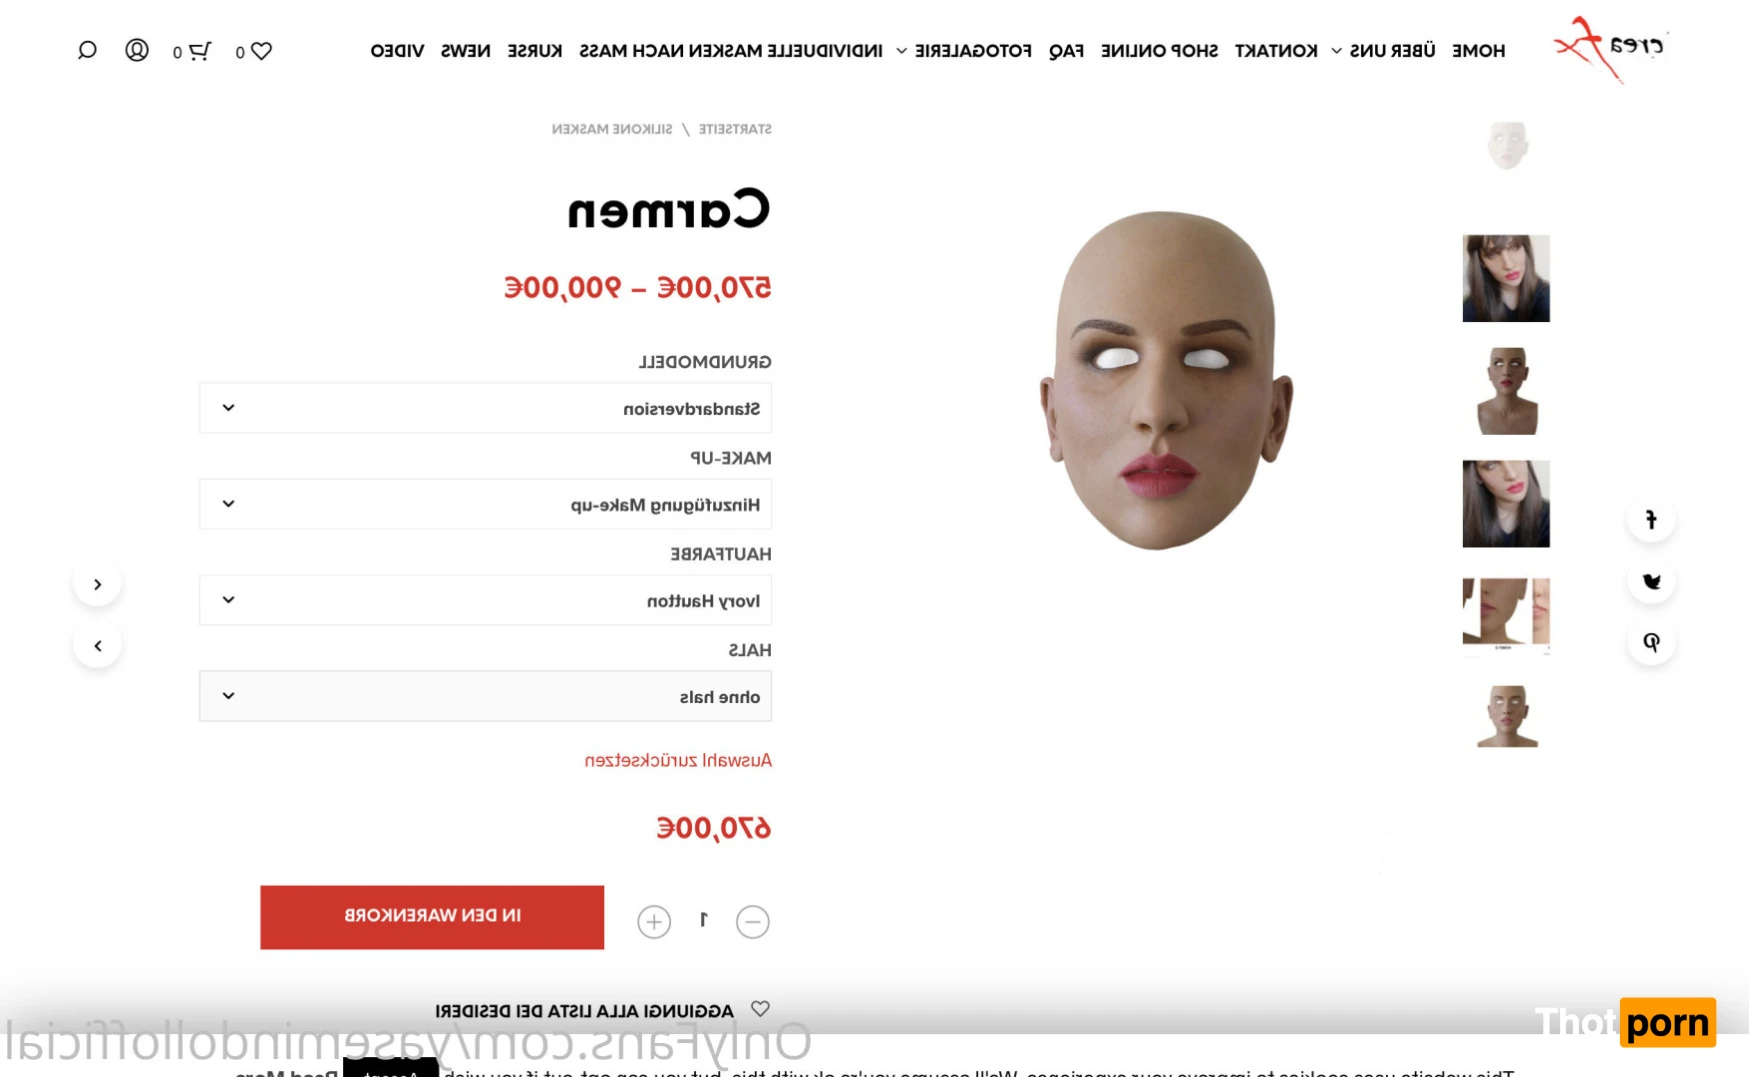
Task: Share product via Twitter bird icon
Action: coord(1651,581)
